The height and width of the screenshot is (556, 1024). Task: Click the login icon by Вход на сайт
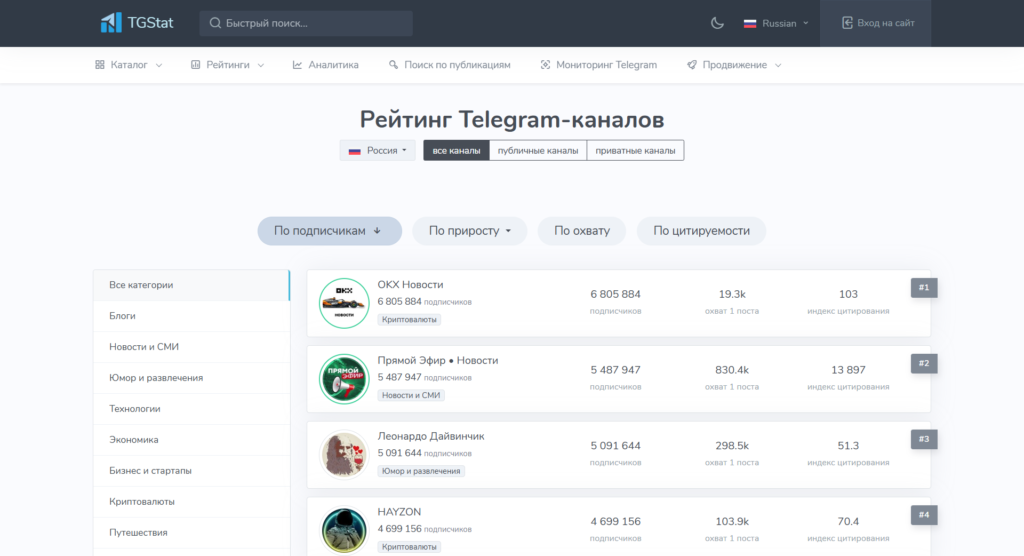847,23
